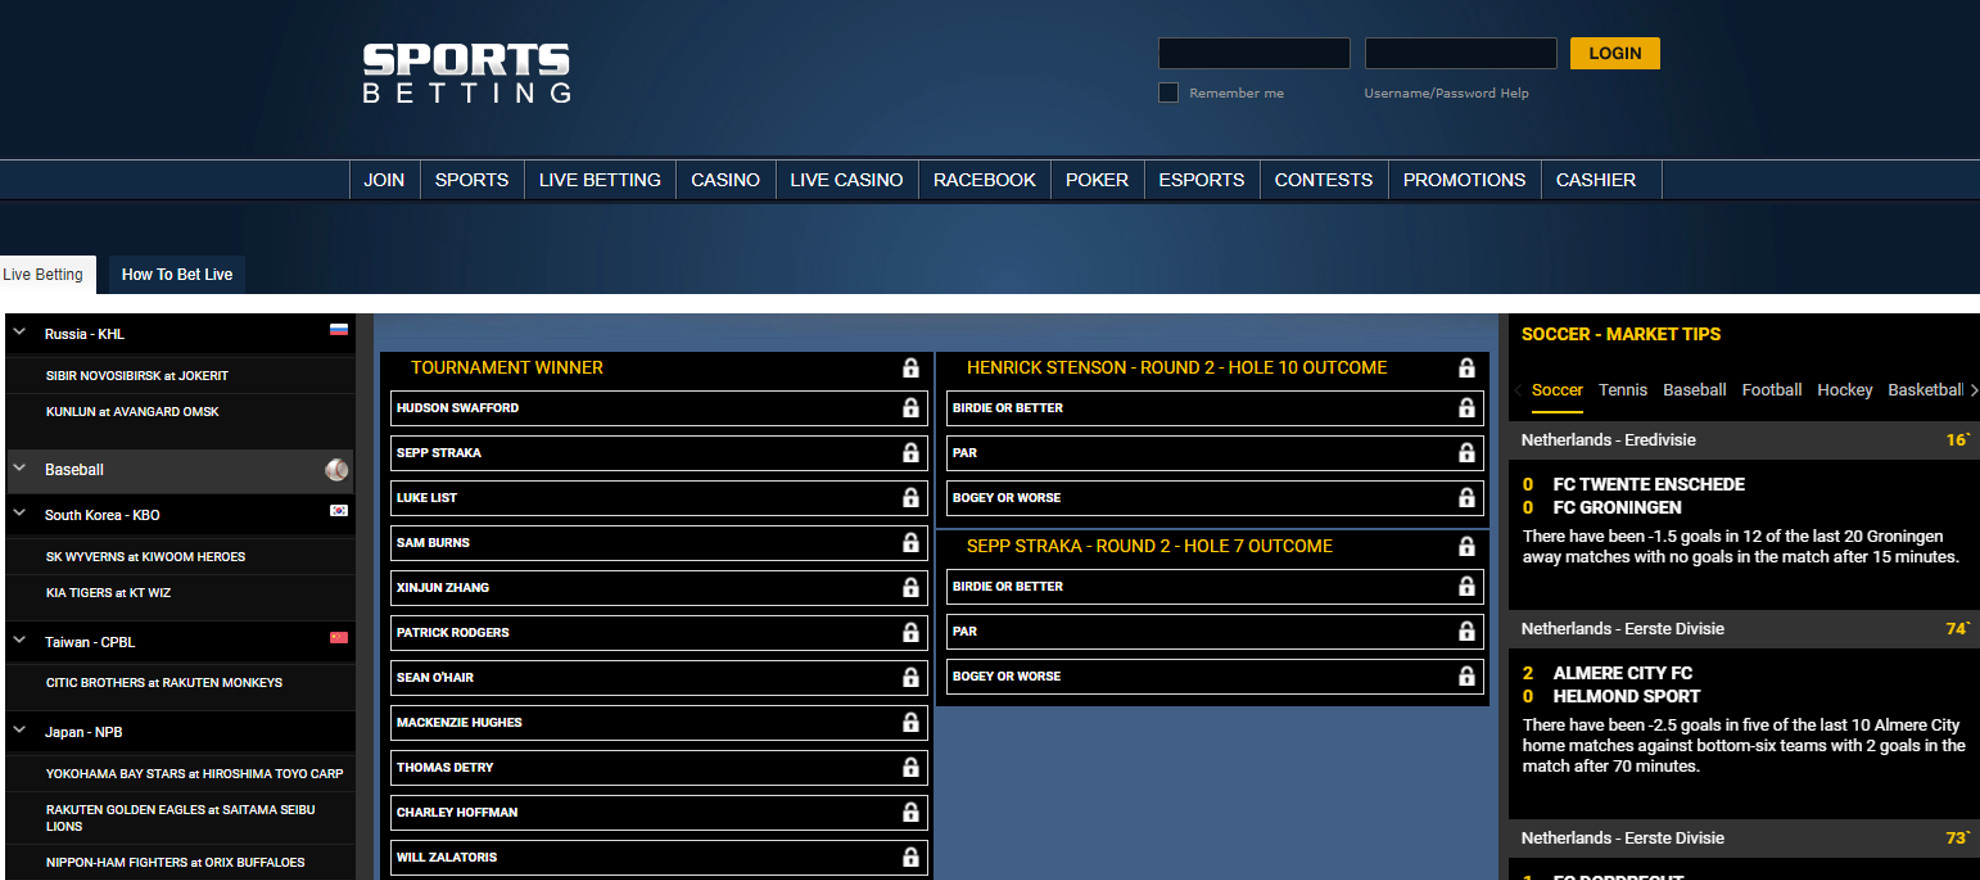Select the Baseball market tips tab
Image resolution: width=1980 pixels, height=880 pixels.
click(x=1694, y=390)
